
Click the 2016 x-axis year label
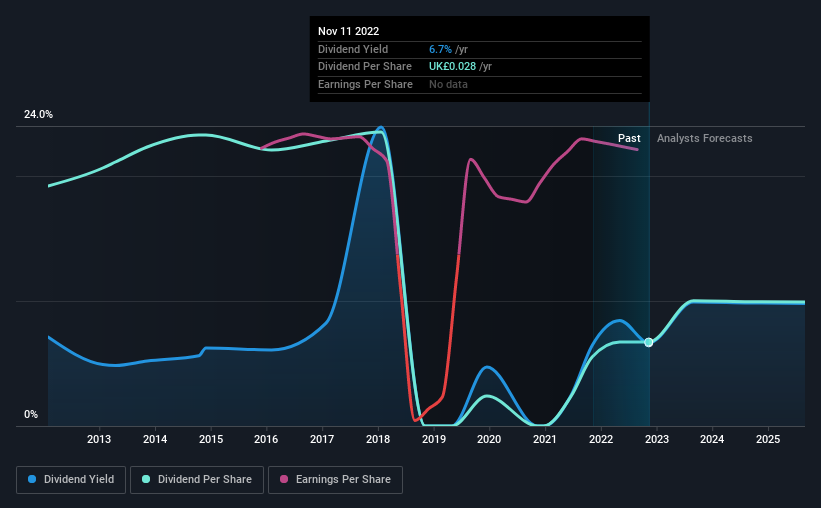coord(266,439)
